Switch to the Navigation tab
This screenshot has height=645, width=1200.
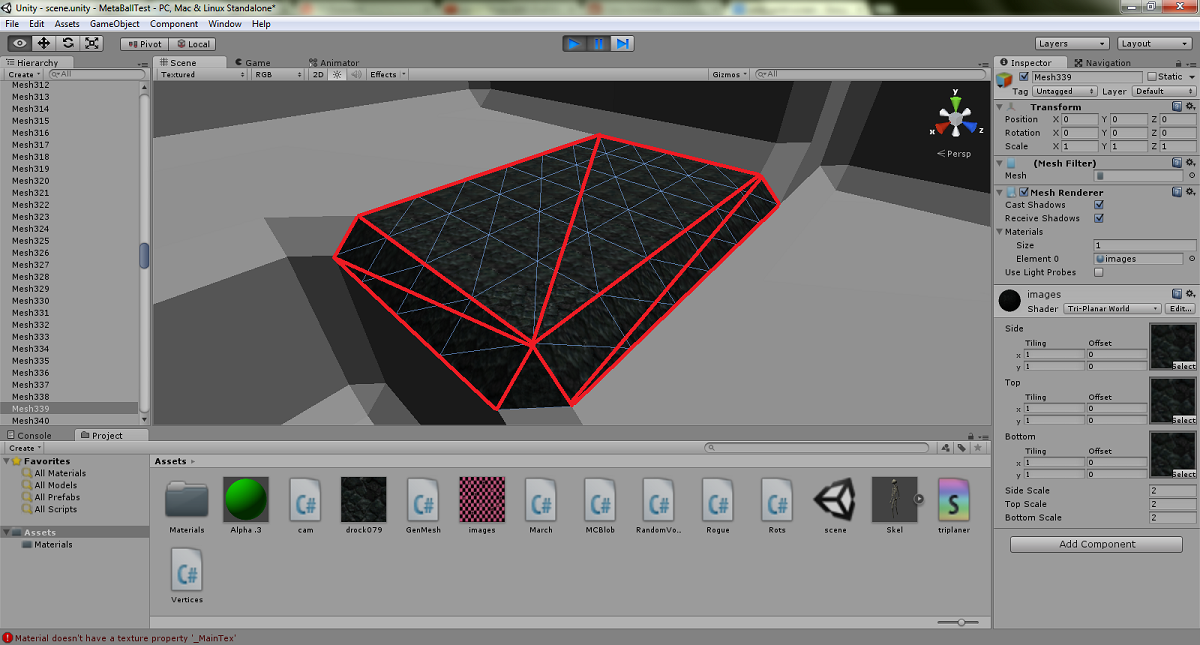tap(1102, 62)
